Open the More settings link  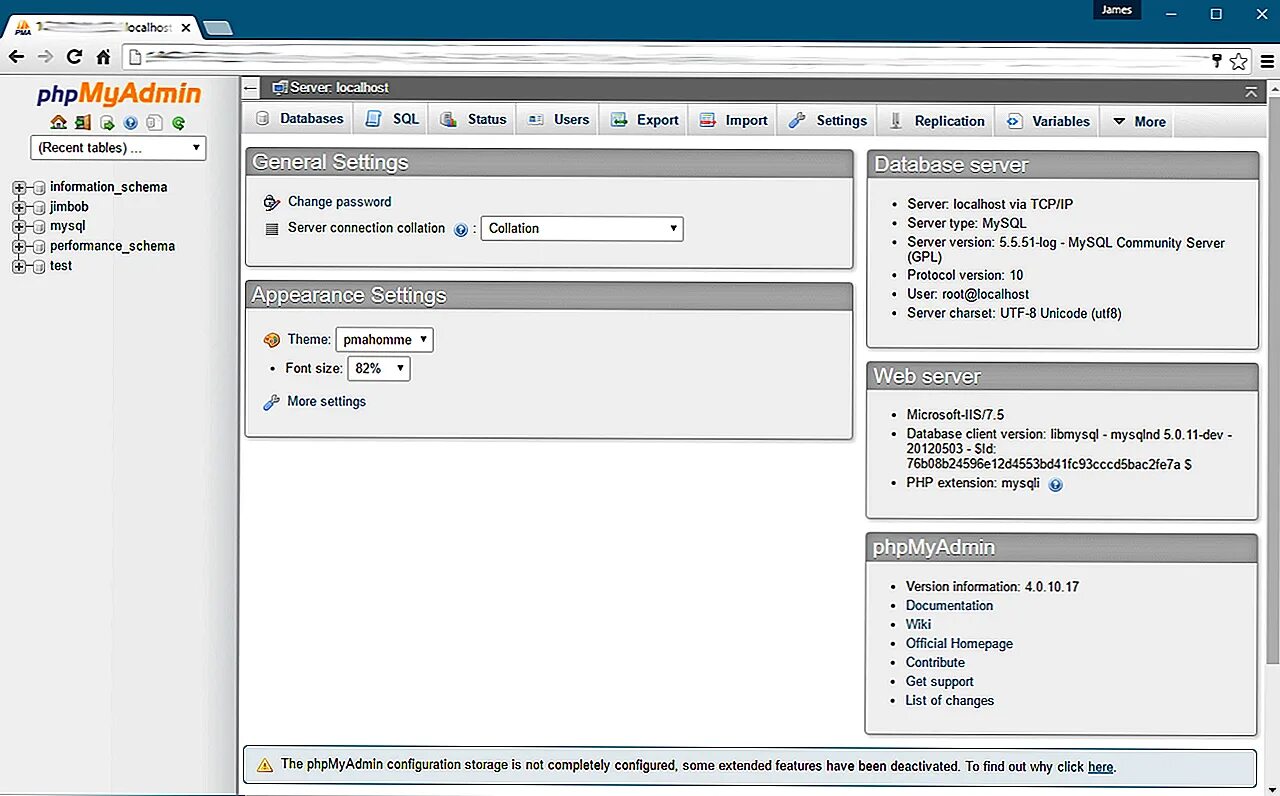(x=326, y=402)
